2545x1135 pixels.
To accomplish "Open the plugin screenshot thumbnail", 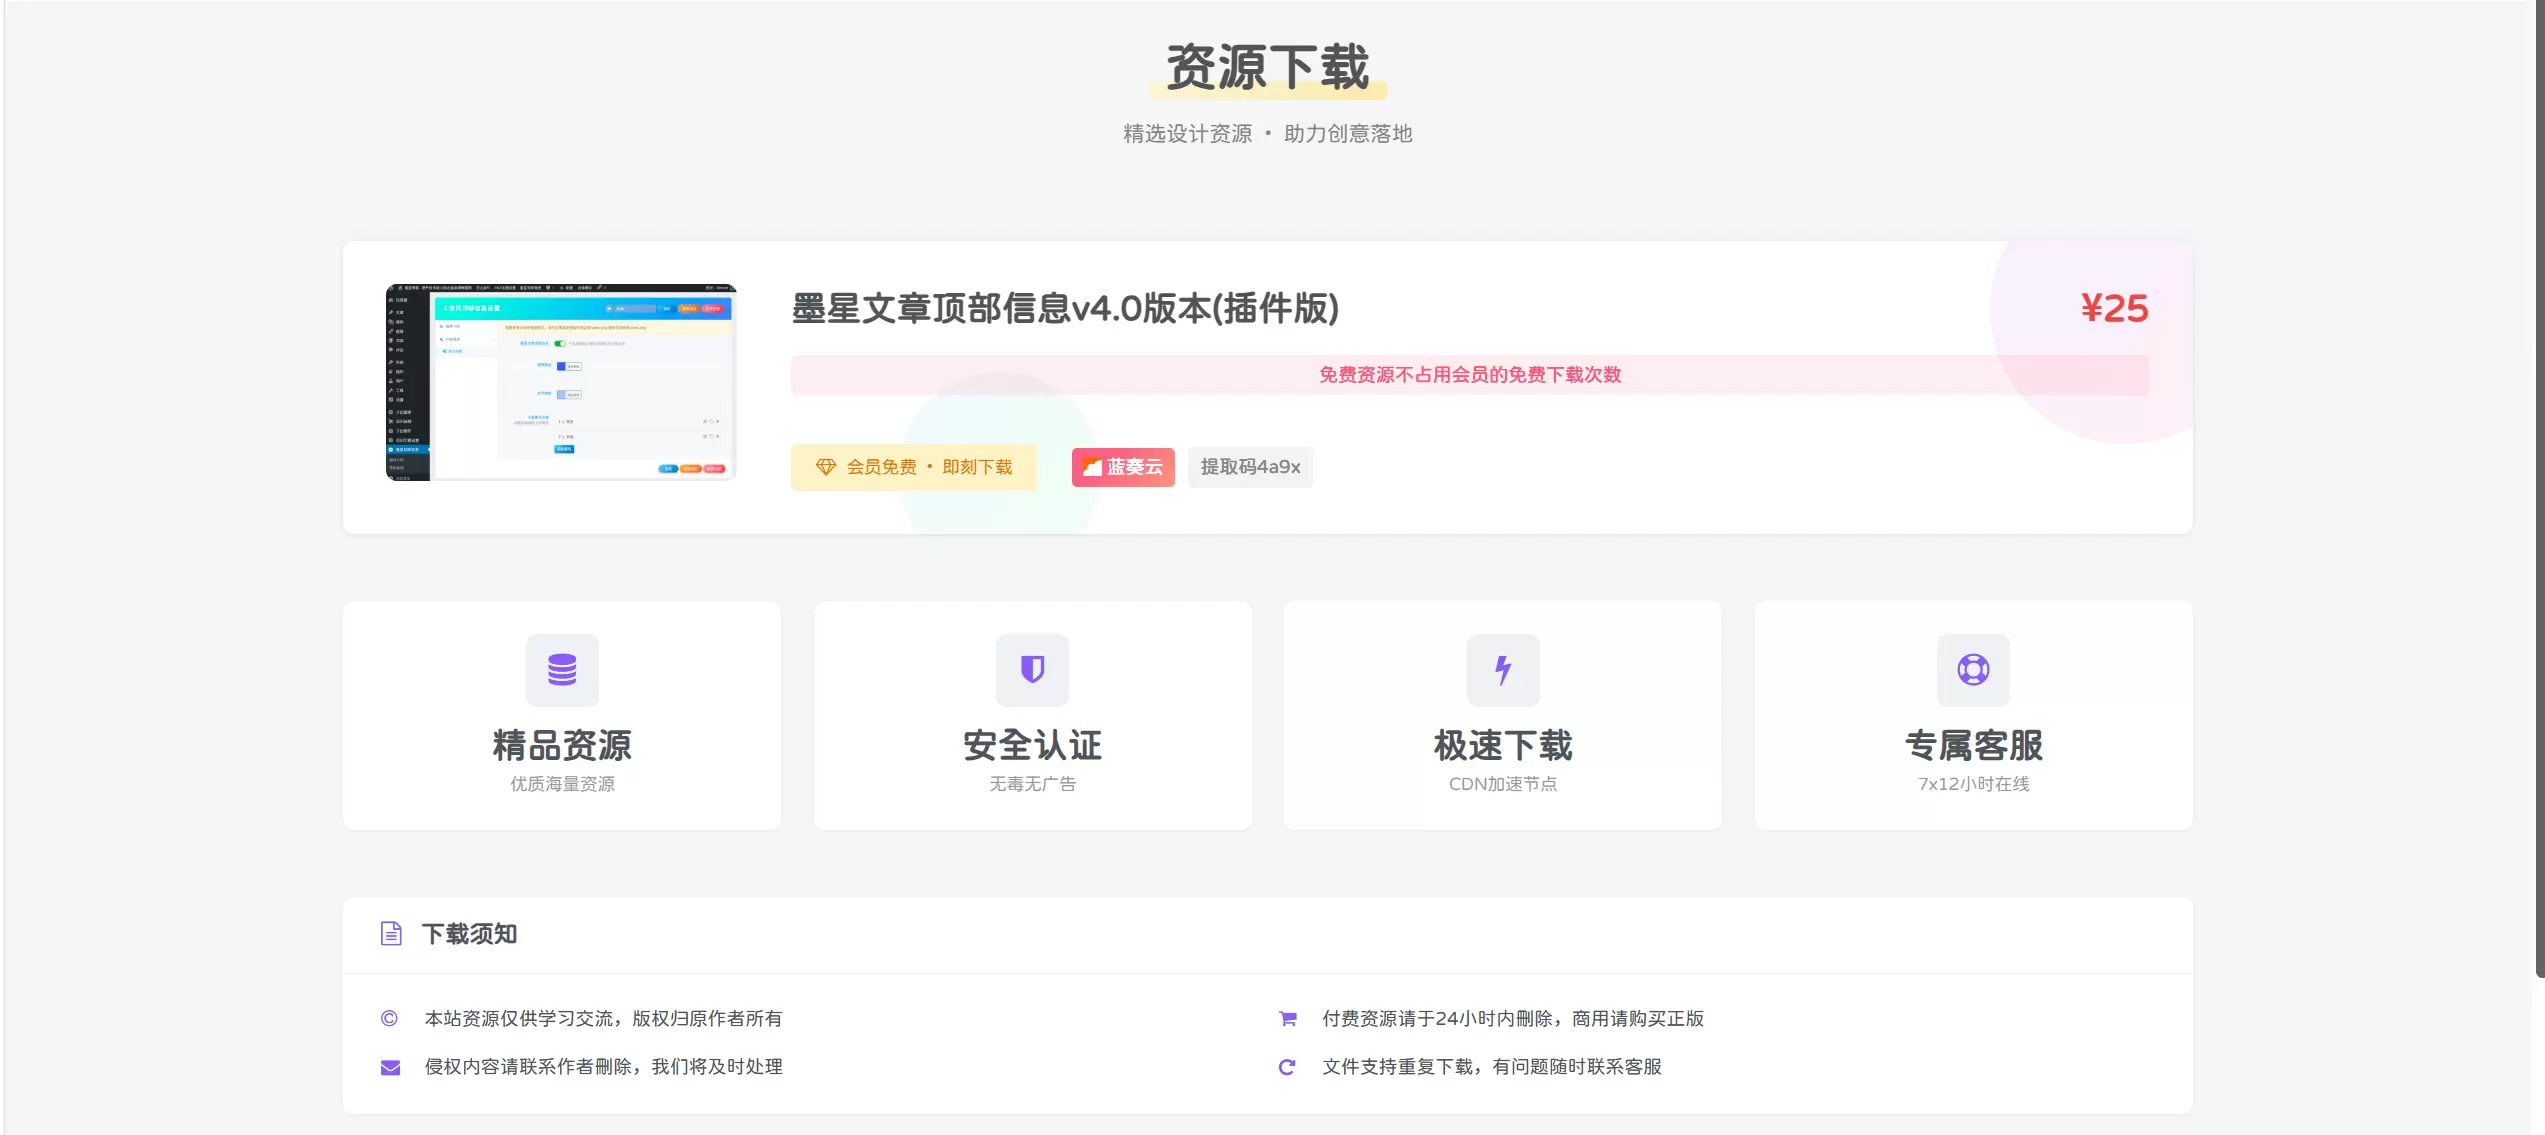I will coord(561,382).
